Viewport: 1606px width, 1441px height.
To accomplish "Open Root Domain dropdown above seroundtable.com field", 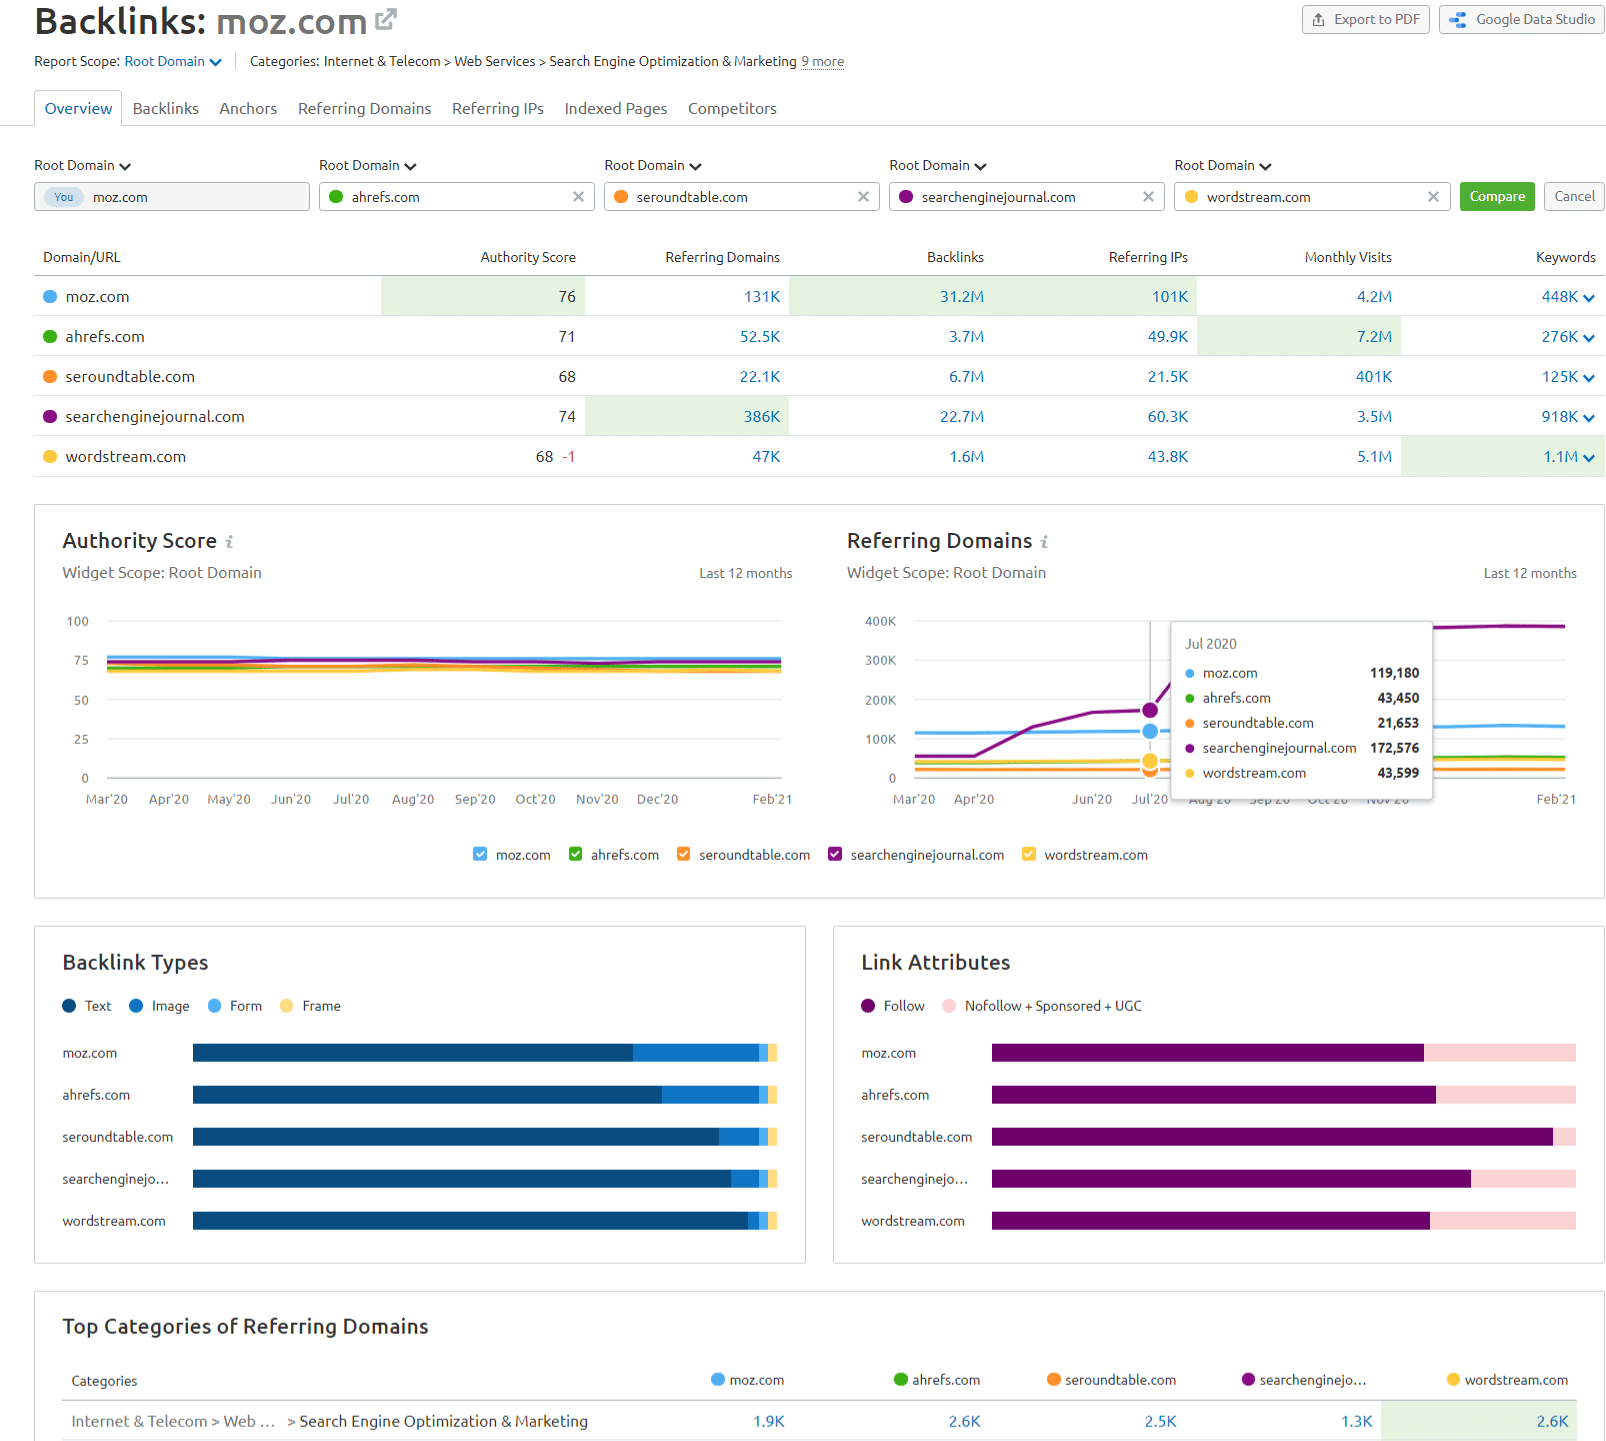I will click(653, 166).
